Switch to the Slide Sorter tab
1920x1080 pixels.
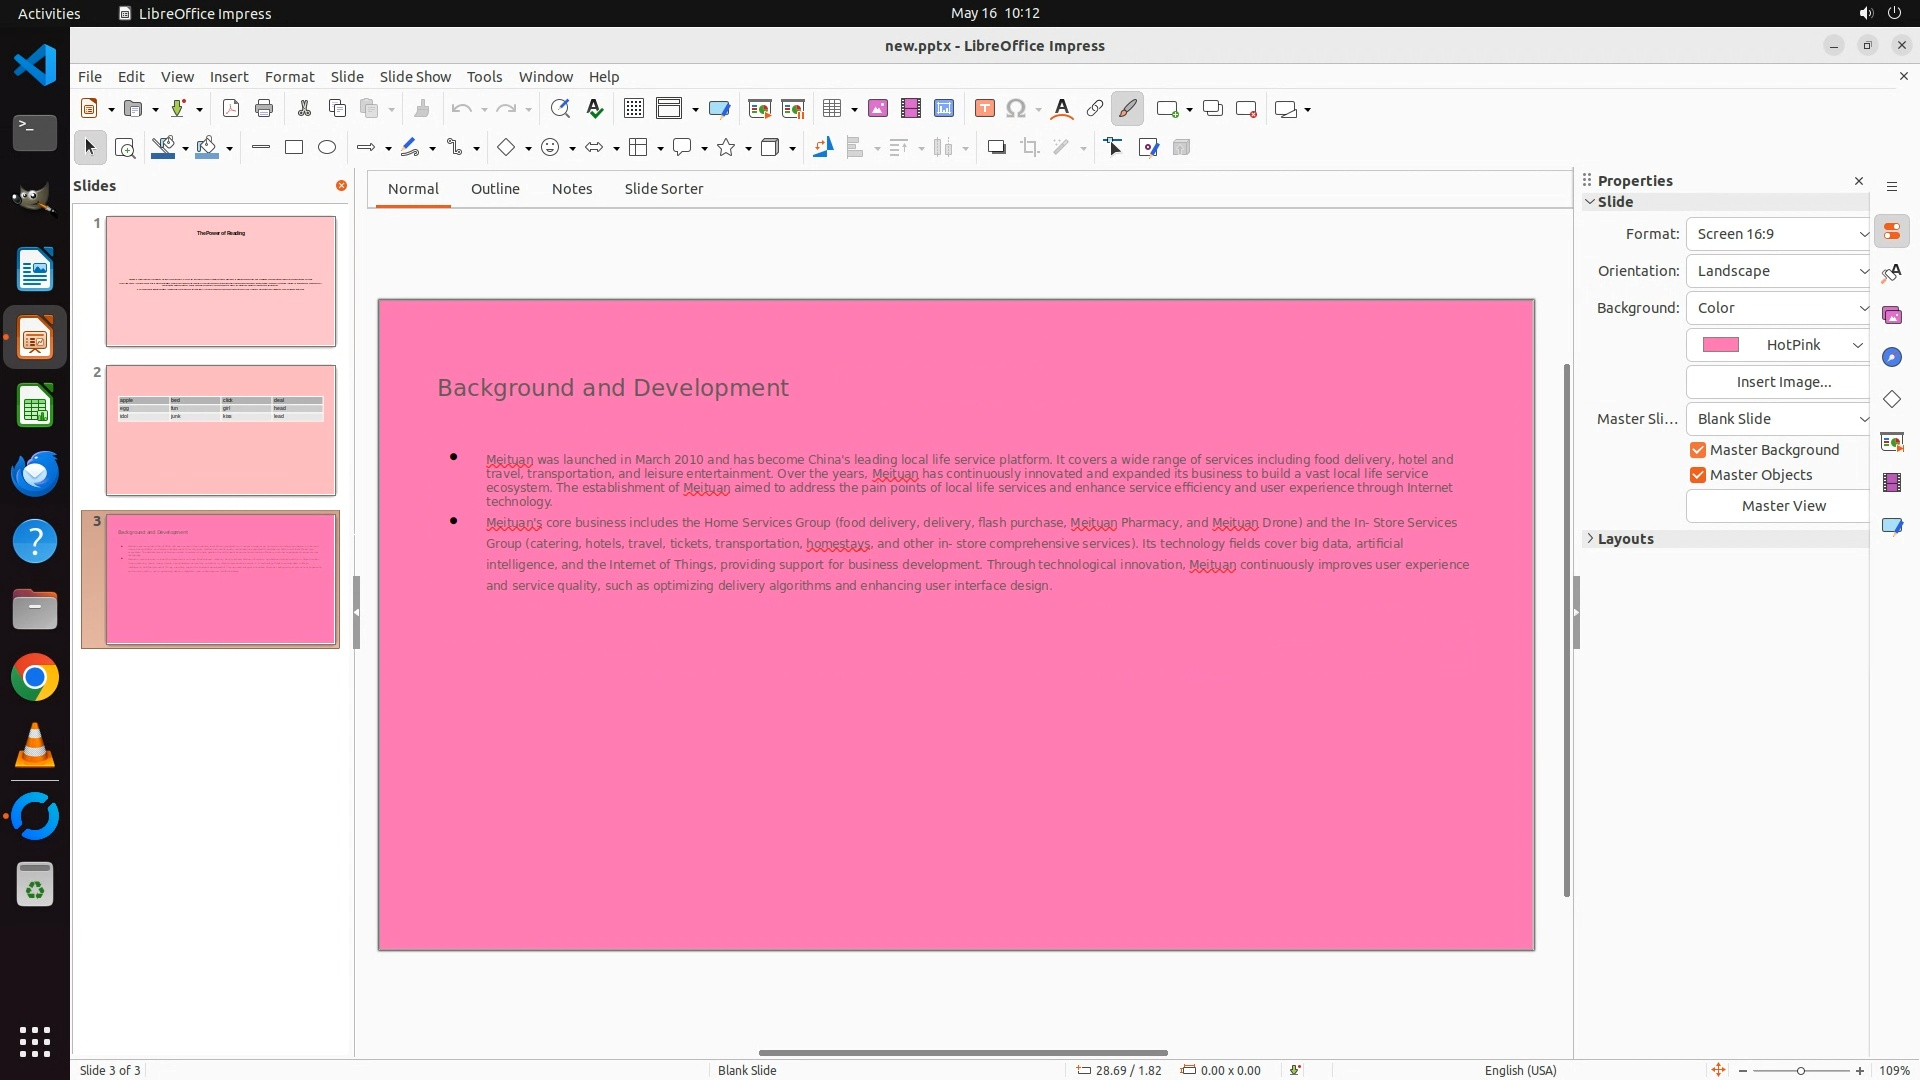coord(663,189)
